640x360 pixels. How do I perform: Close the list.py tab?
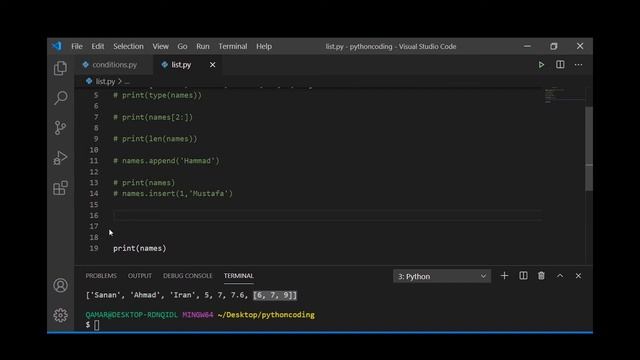(x=213, y=64)
